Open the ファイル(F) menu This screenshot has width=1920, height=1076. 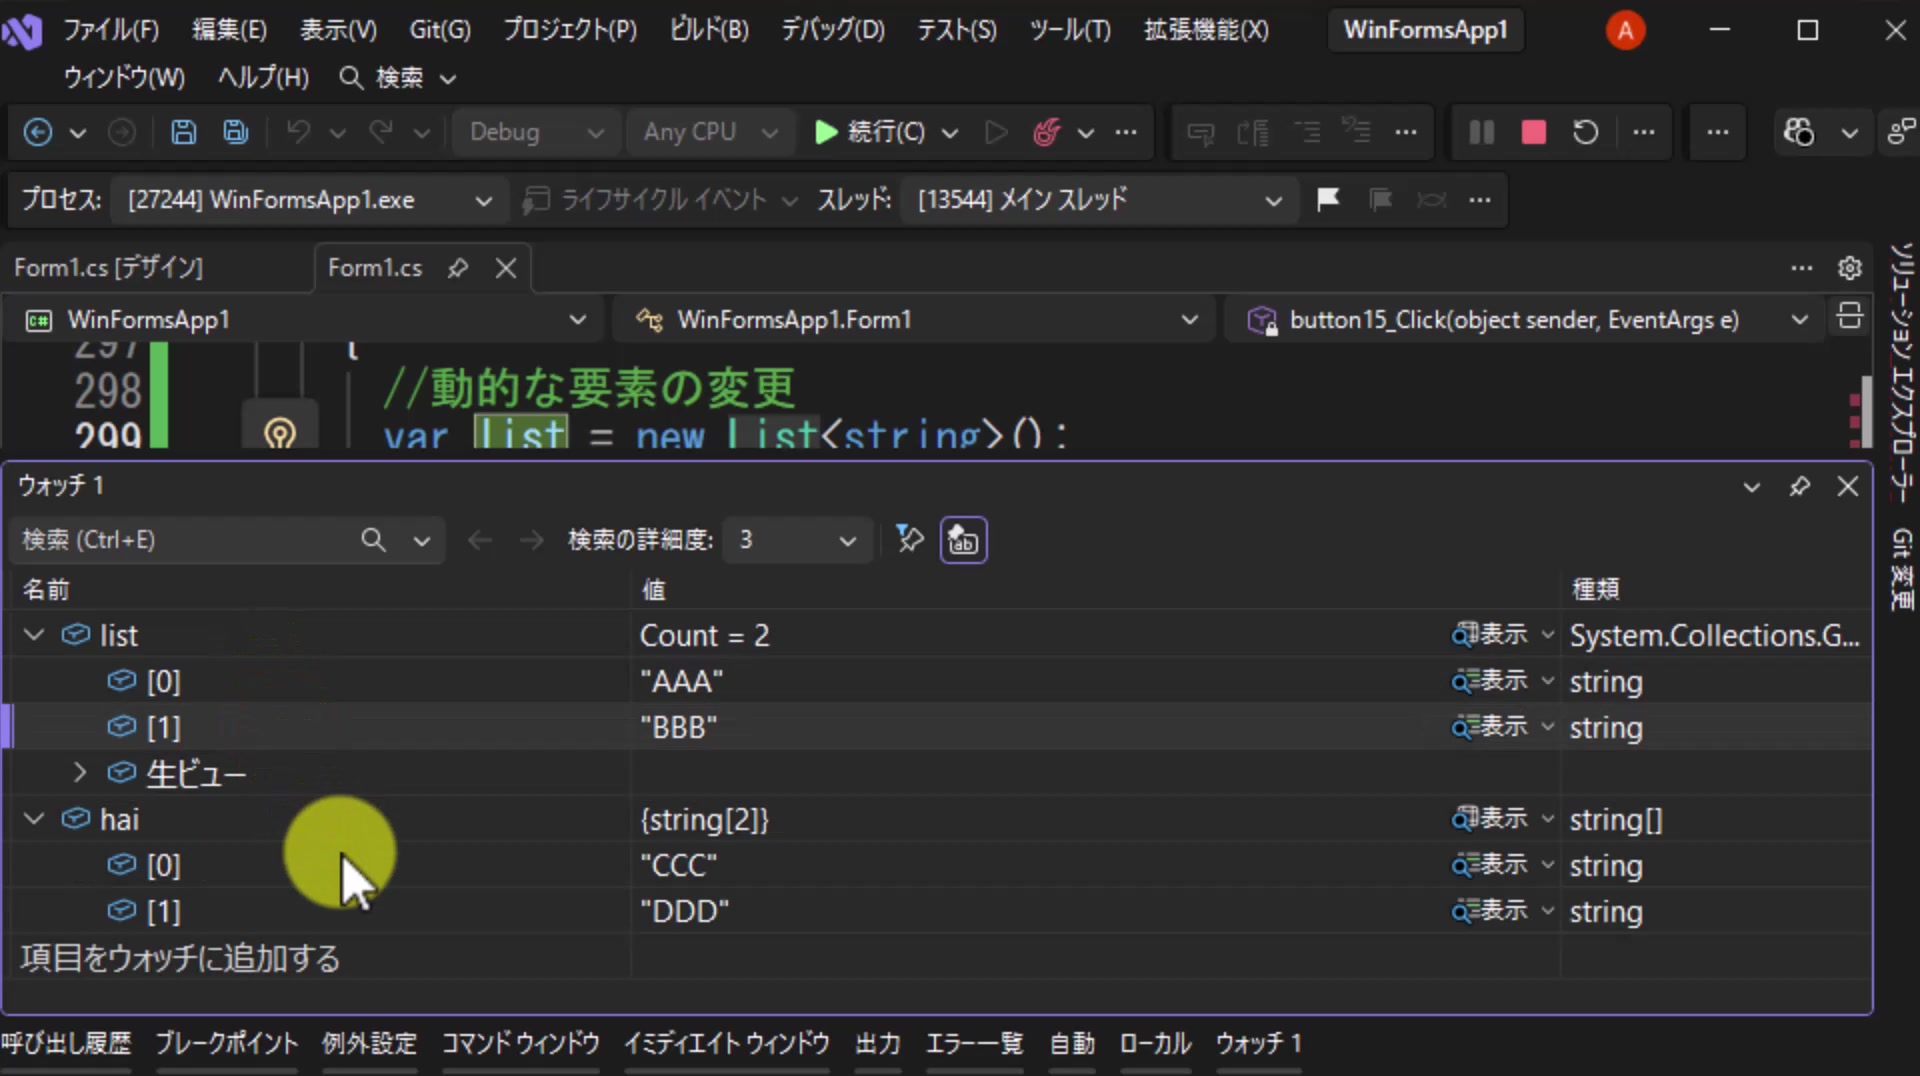click(x=111, y=30)
